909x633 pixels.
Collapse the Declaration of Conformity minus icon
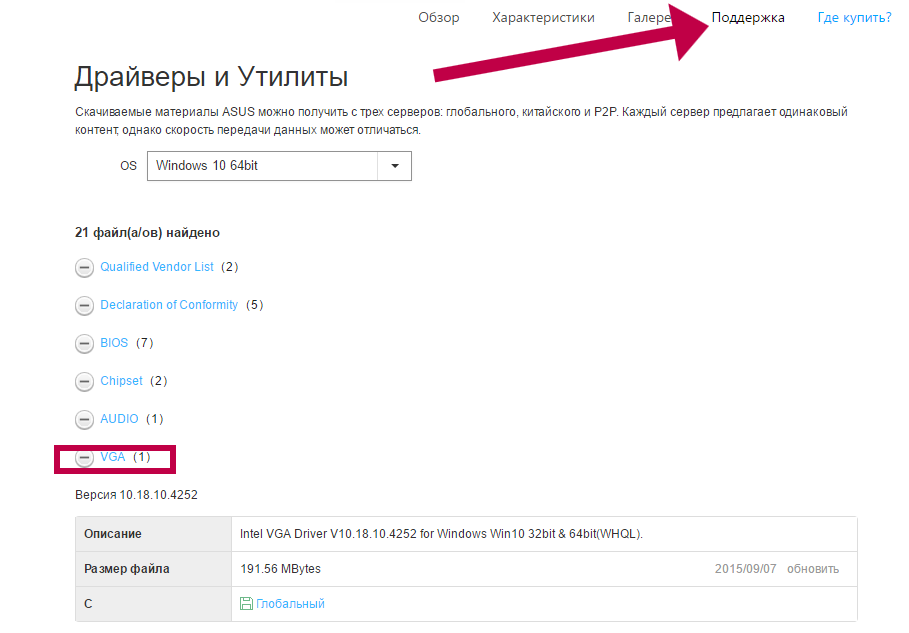(x=84, y=306)
